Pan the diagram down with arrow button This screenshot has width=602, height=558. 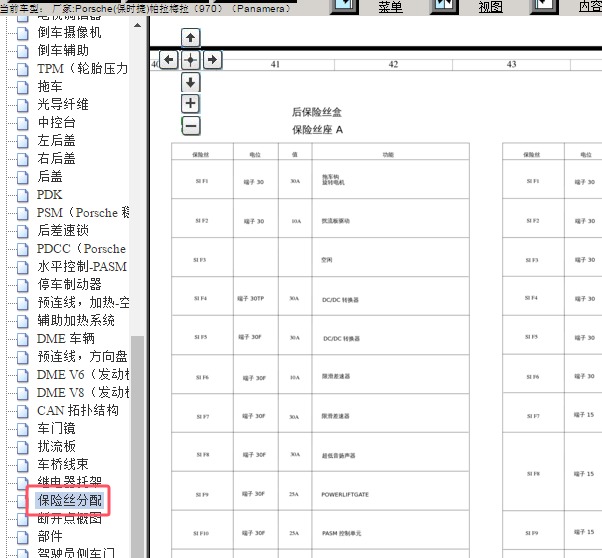click(x=190, y=83)
